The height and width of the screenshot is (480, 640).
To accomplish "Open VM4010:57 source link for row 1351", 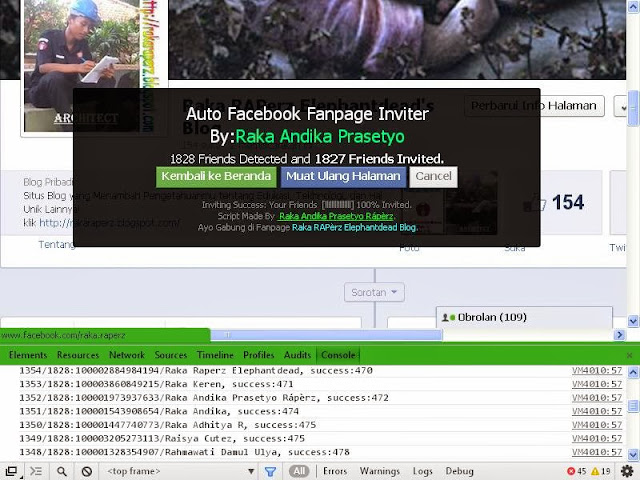I will [x=597, y=411].
